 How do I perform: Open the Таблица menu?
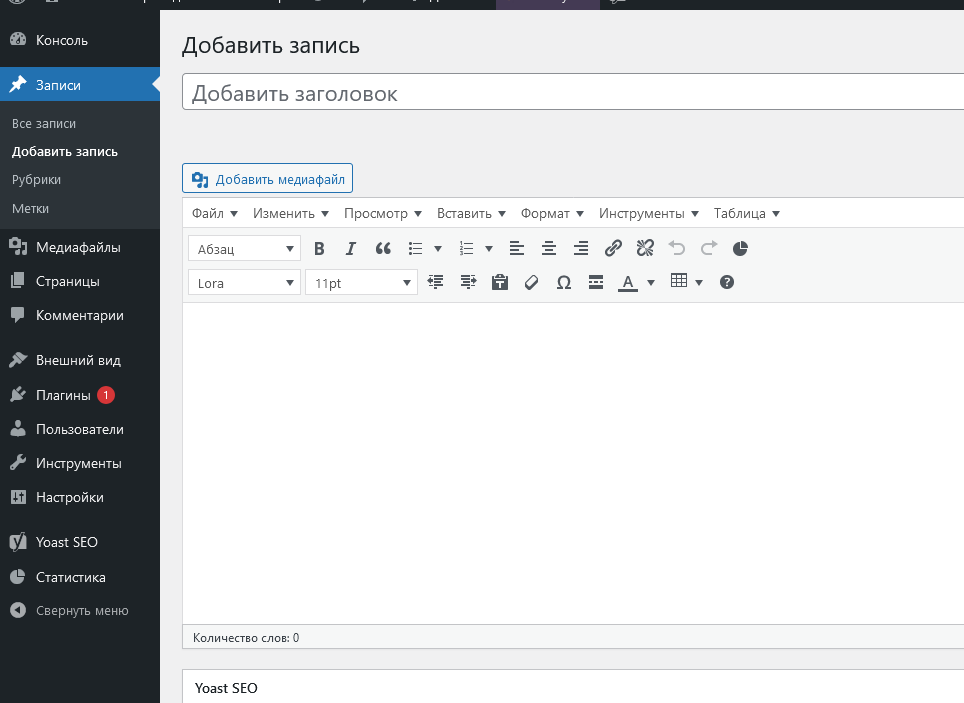746,213
